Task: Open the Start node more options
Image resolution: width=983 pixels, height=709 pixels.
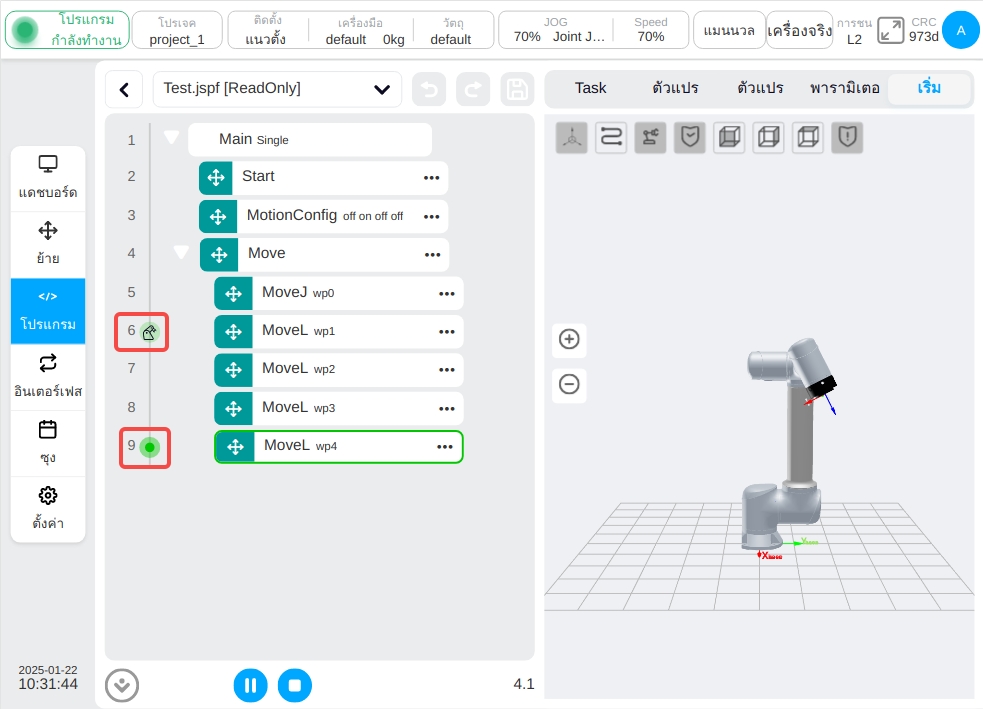Action: (x=431, y=178)
